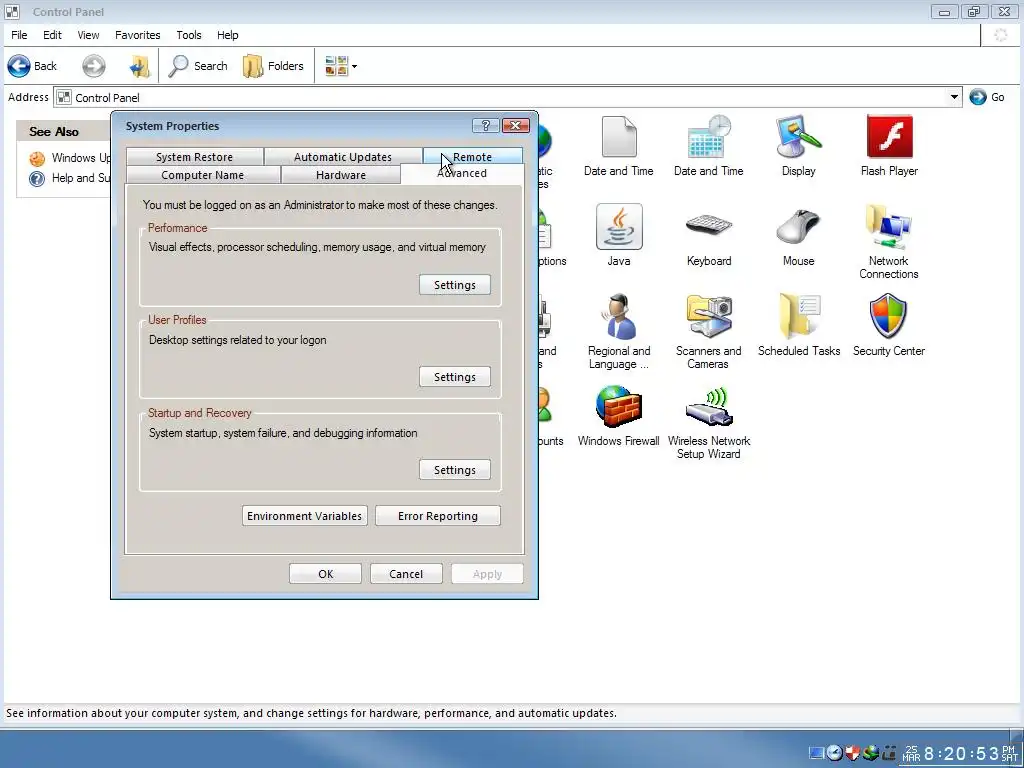Click the Environment Variables button
Screen dimensions: 1024x768
pyautogui.click(x=304, y=516)
